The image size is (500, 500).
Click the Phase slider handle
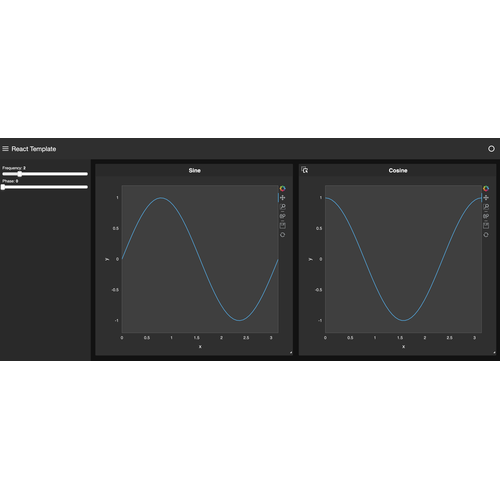coord(3,187)
